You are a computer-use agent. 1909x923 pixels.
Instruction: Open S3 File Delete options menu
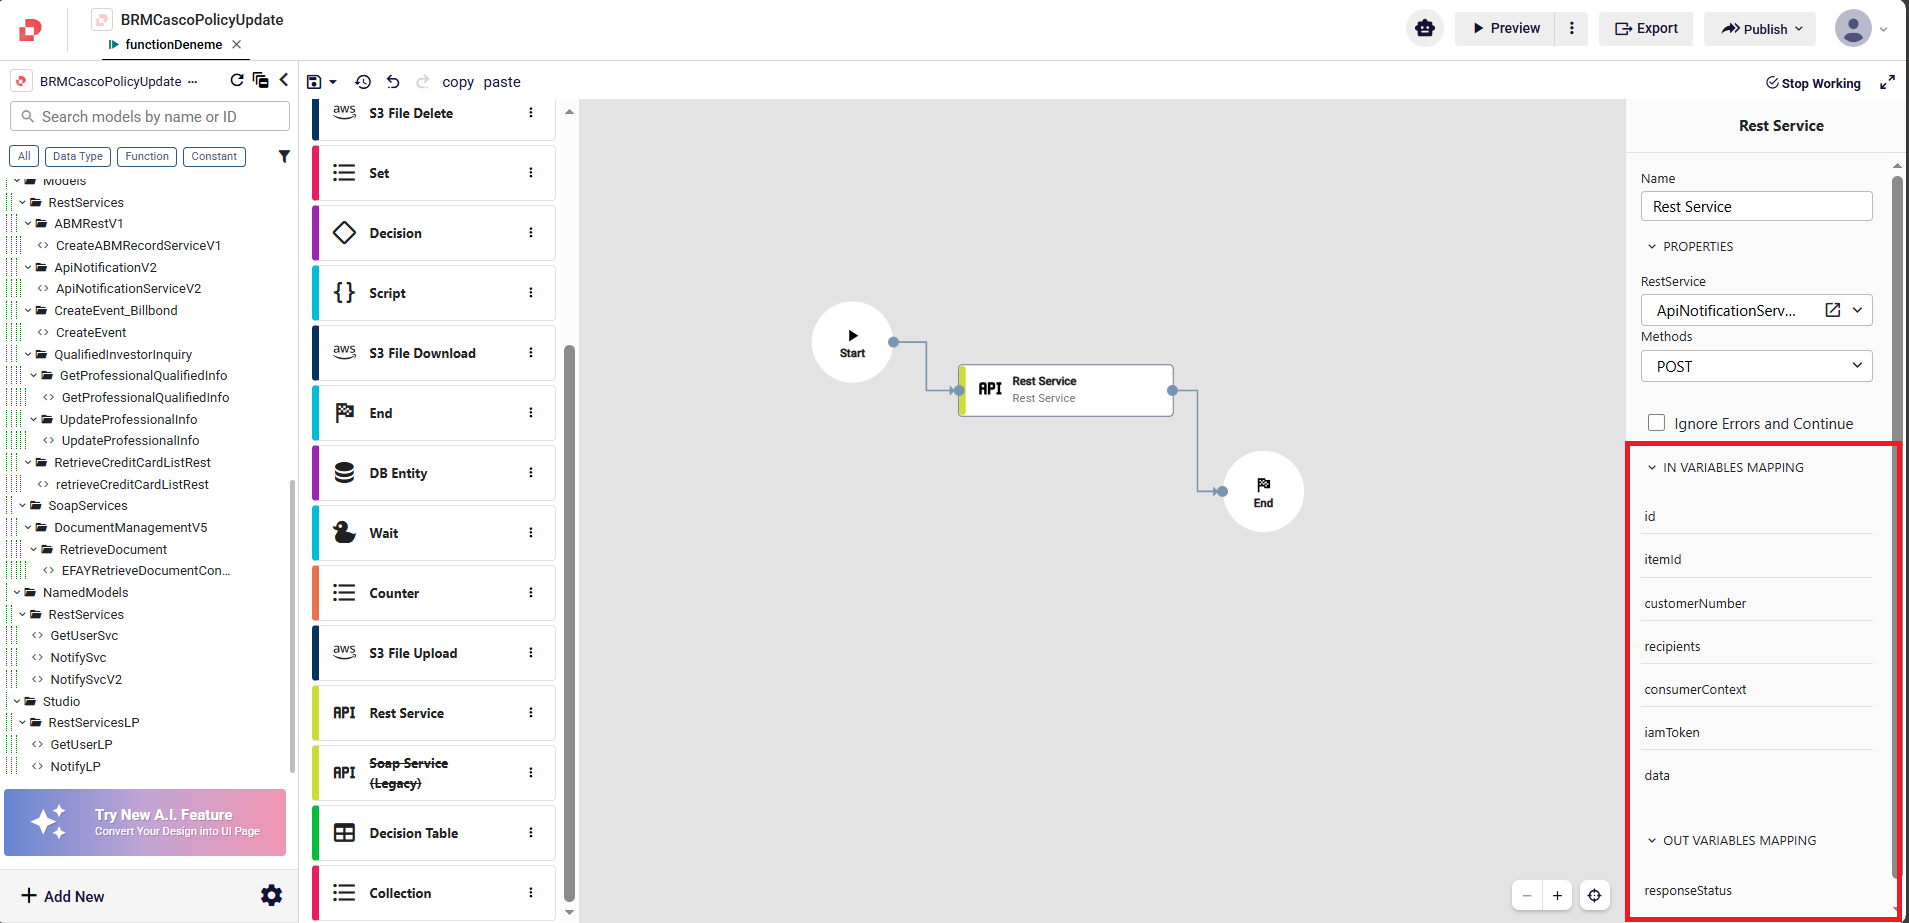click(530, 113)
